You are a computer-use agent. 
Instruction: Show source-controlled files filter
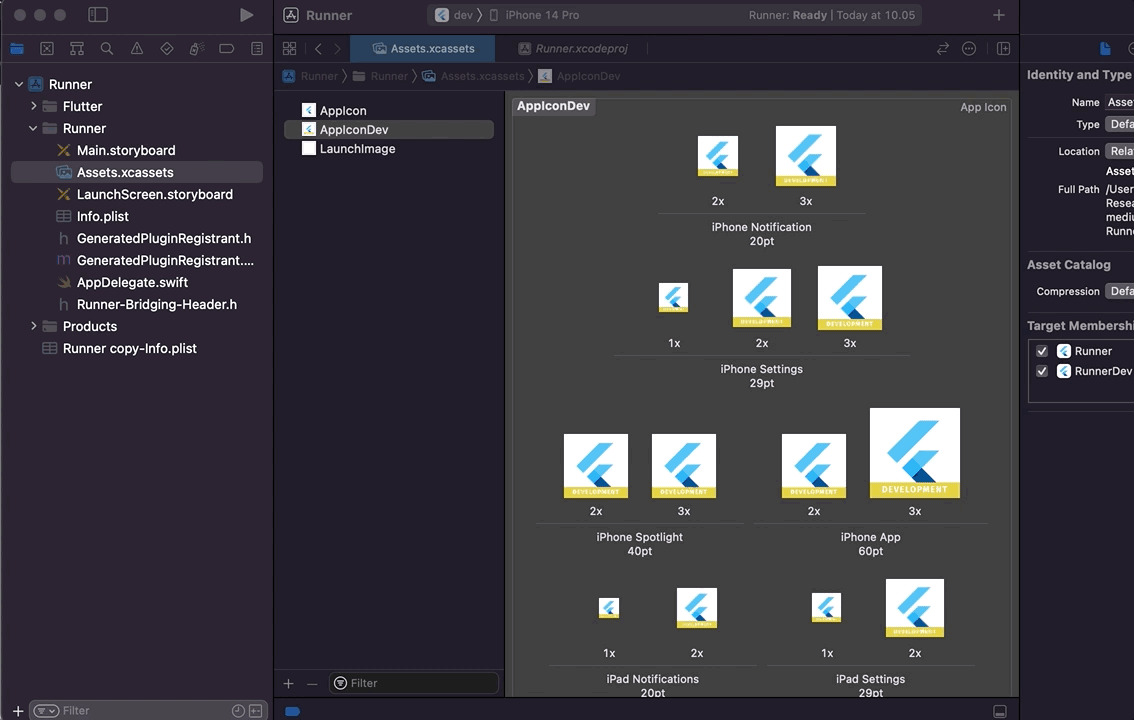click(255, 711)
